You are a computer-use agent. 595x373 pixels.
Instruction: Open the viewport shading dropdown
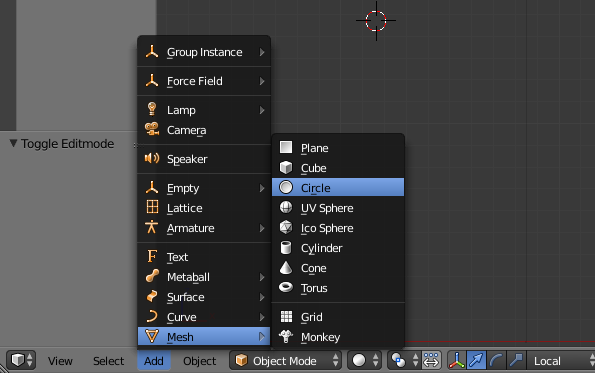pos(364,360)
